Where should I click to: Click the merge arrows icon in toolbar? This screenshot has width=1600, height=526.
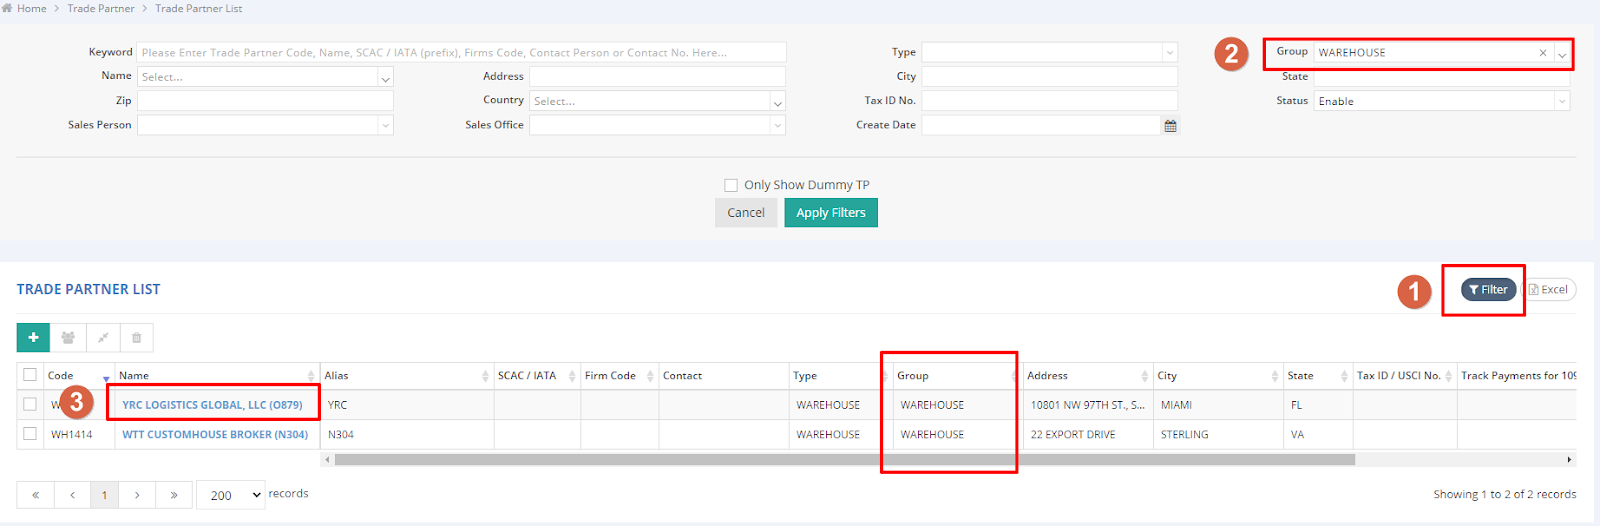point(103,338)
